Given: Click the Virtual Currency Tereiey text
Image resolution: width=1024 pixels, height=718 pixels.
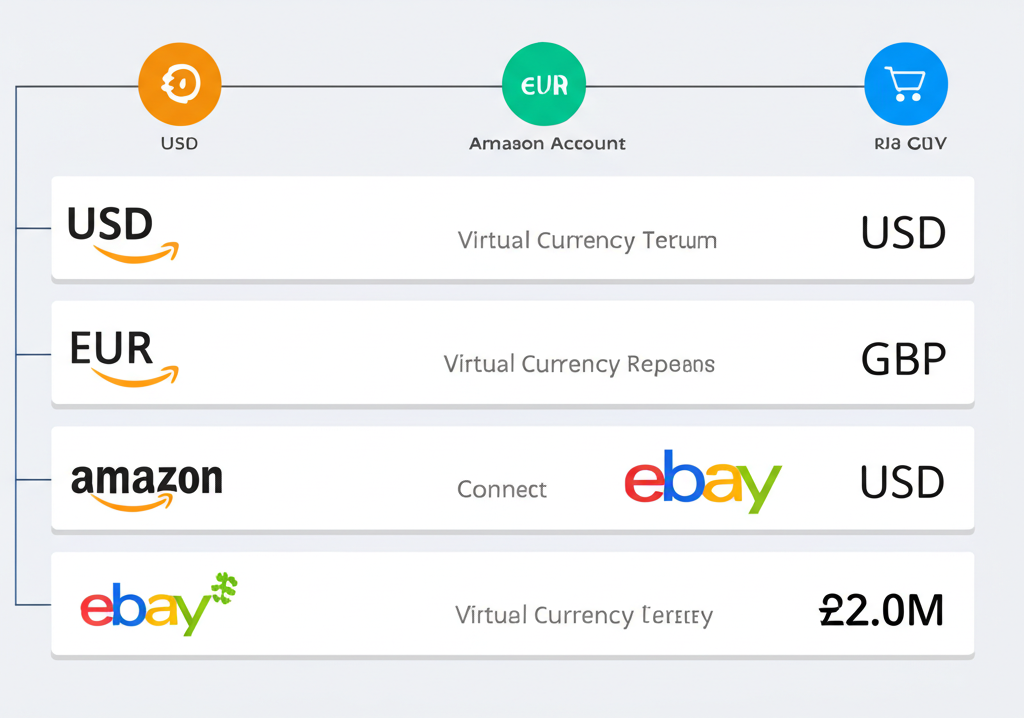Looking at the screenshot, I should pos(584,614).
